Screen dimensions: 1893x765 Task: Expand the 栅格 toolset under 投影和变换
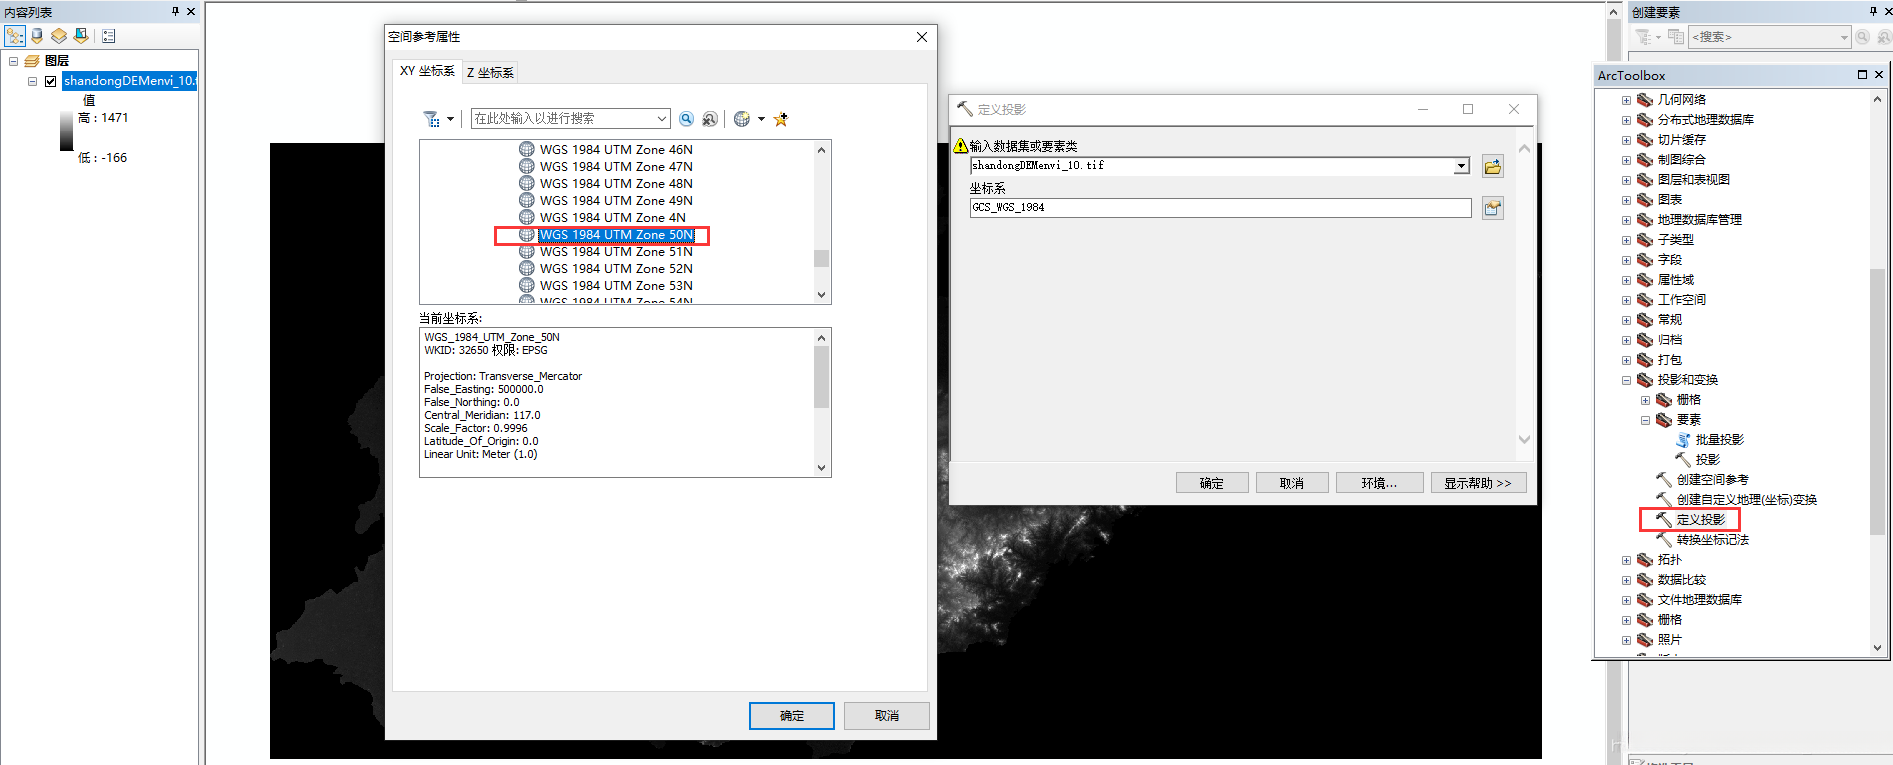click(1645, 400)
